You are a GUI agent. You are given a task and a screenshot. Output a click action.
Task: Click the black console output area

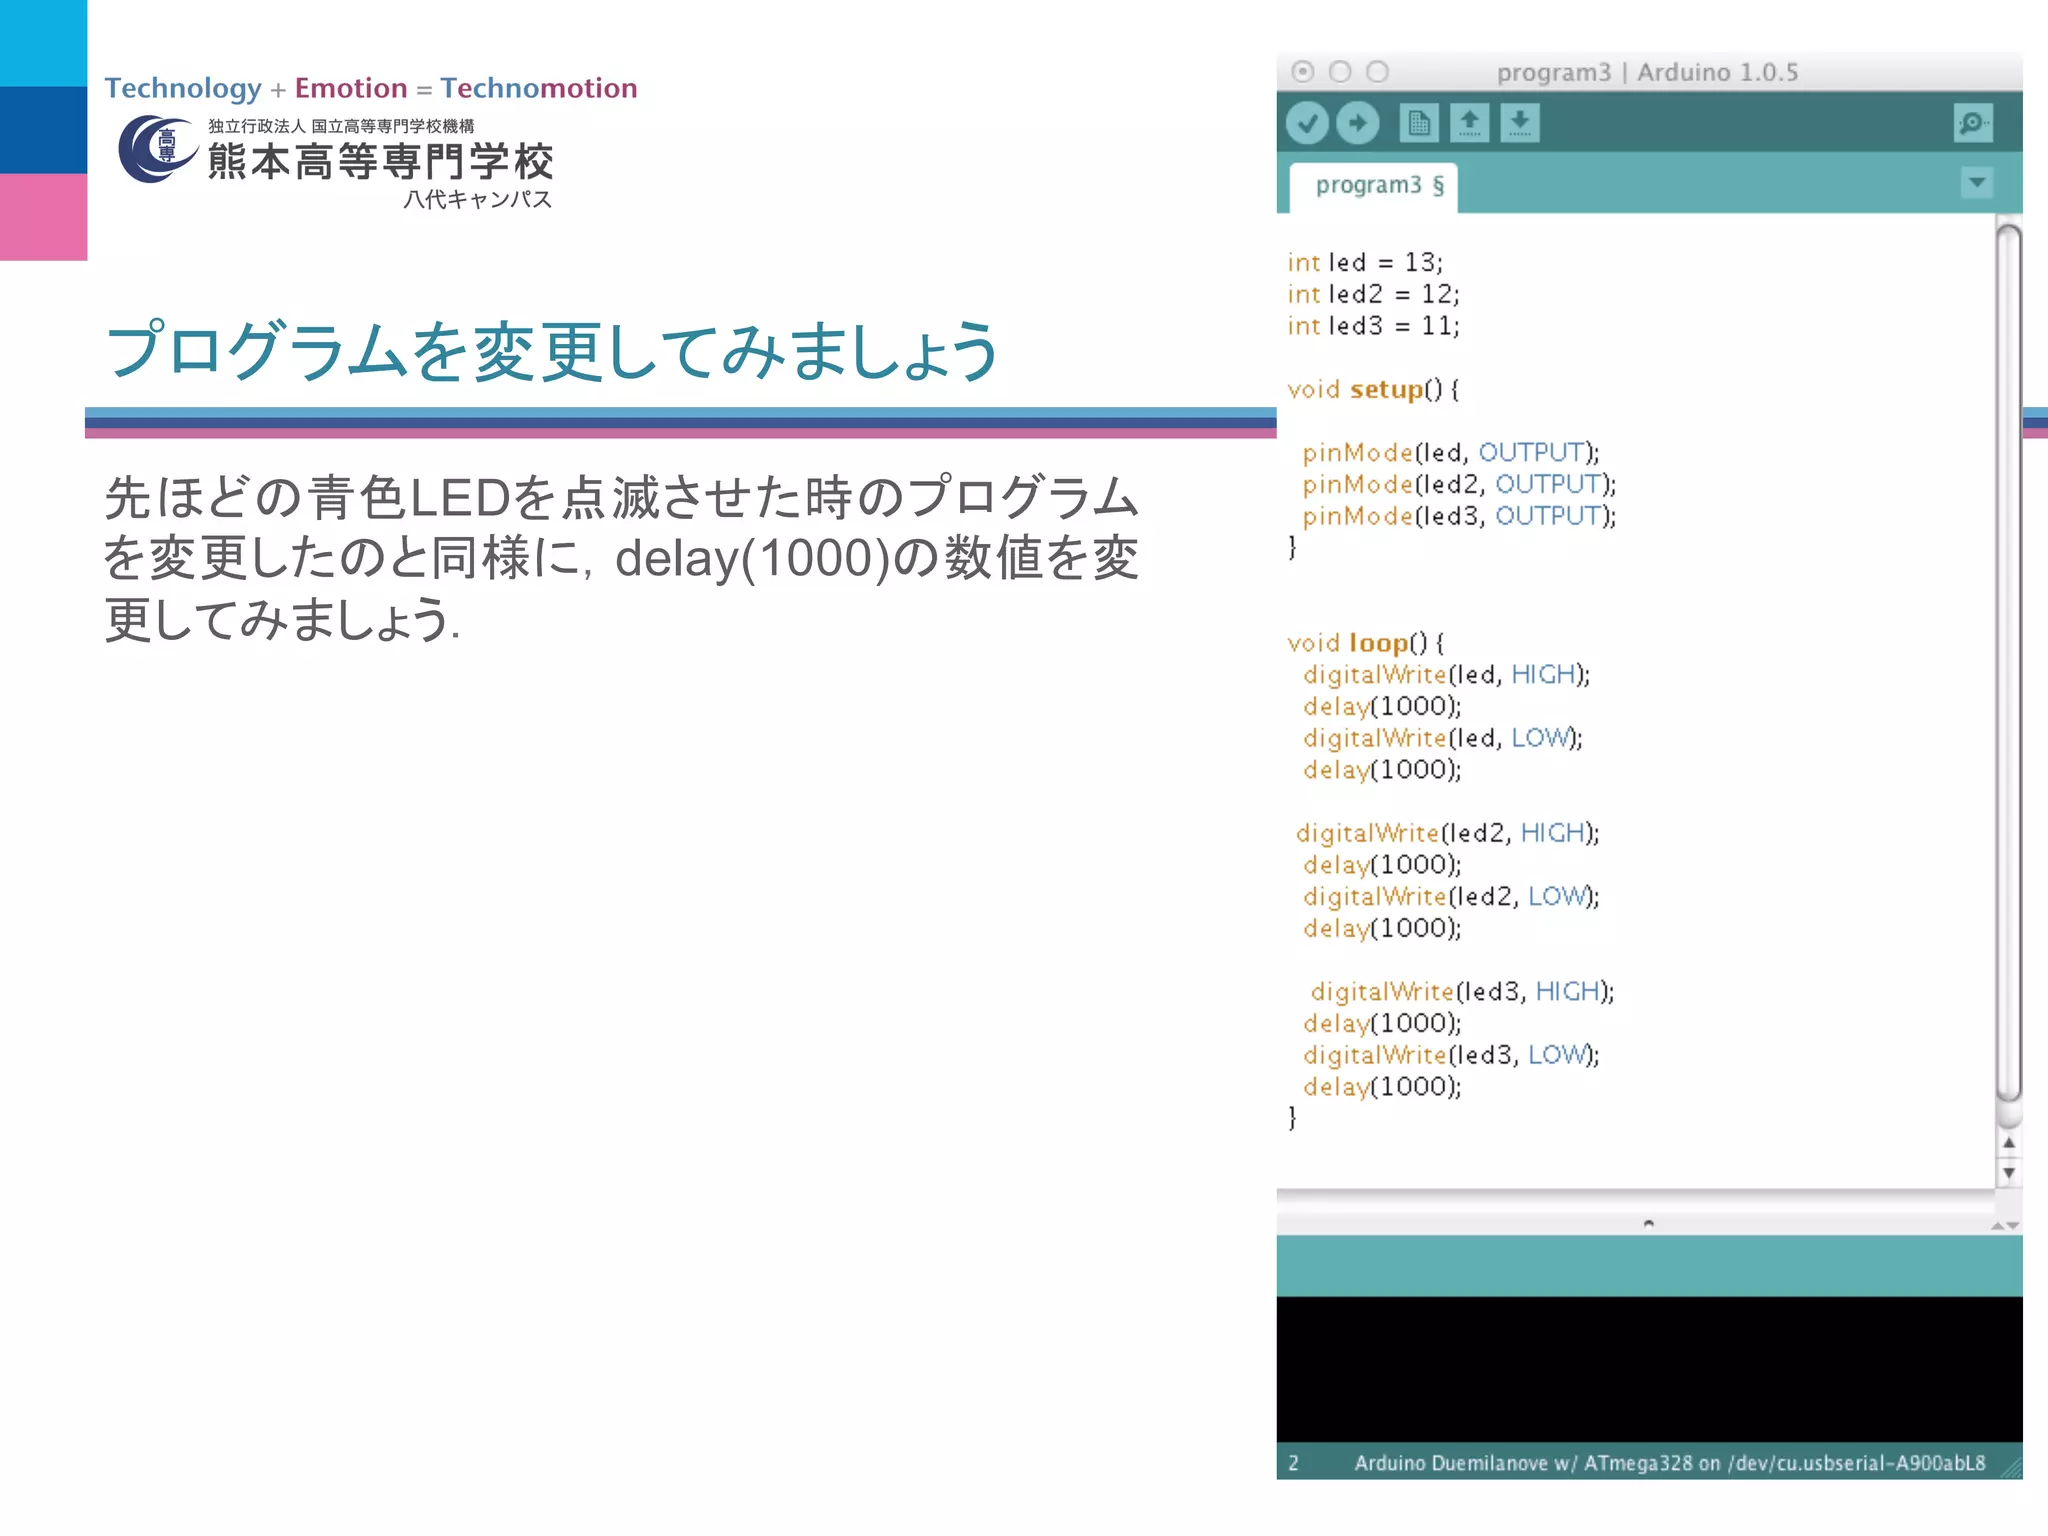pyautogui.click(x=1648, y=1368)
